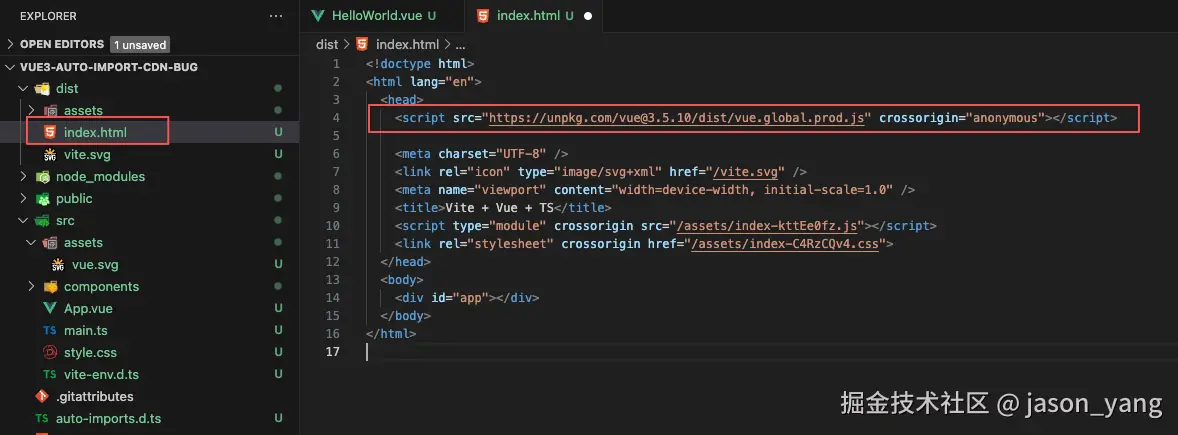This screenshot has height=435, width=1178.
Task: Click the HTML5 icon in the breadcrumb
Action: click(x=362, y=44)
